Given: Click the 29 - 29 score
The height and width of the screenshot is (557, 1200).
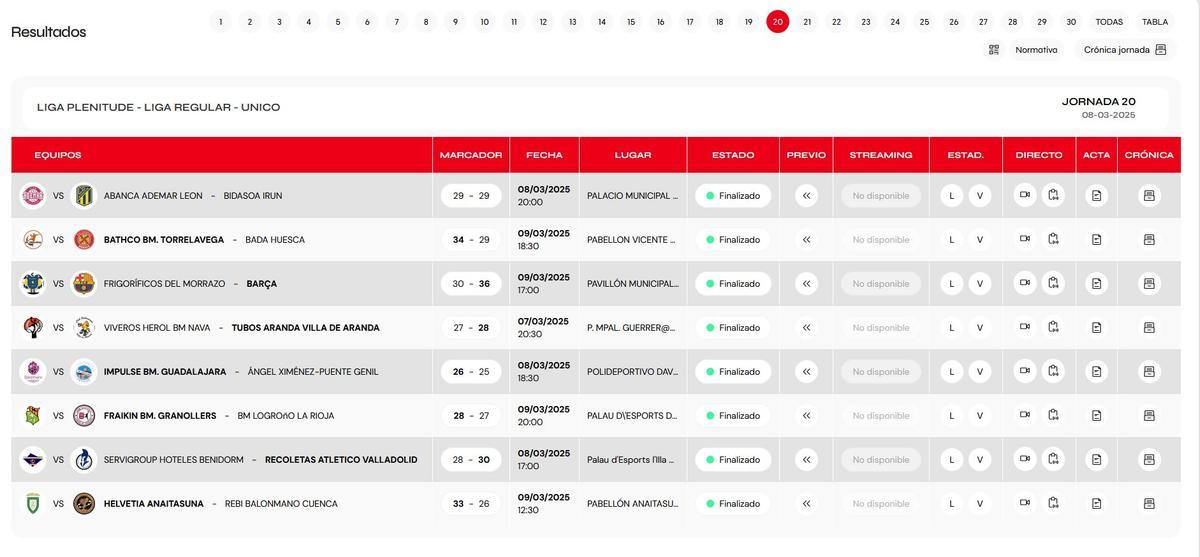Looking at the screenshot, I should [471, 196].
